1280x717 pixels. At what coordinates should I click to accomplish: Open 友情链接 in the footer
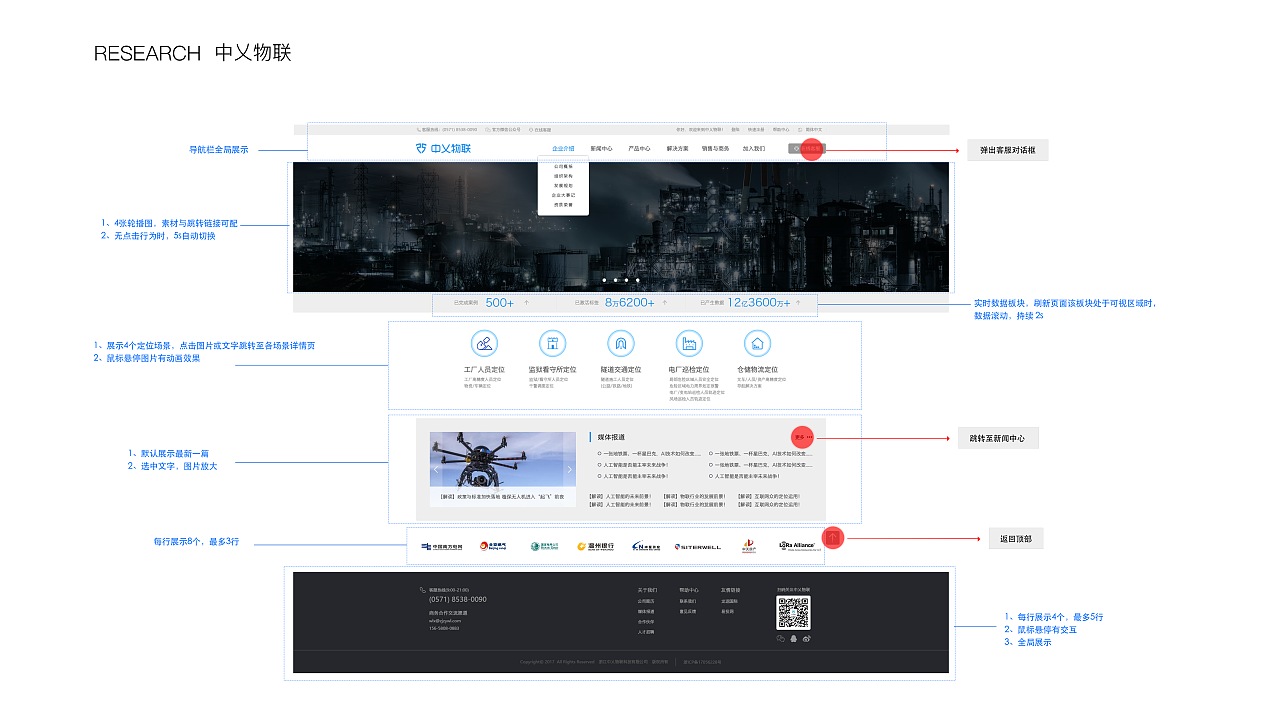(x=731, y=590)
